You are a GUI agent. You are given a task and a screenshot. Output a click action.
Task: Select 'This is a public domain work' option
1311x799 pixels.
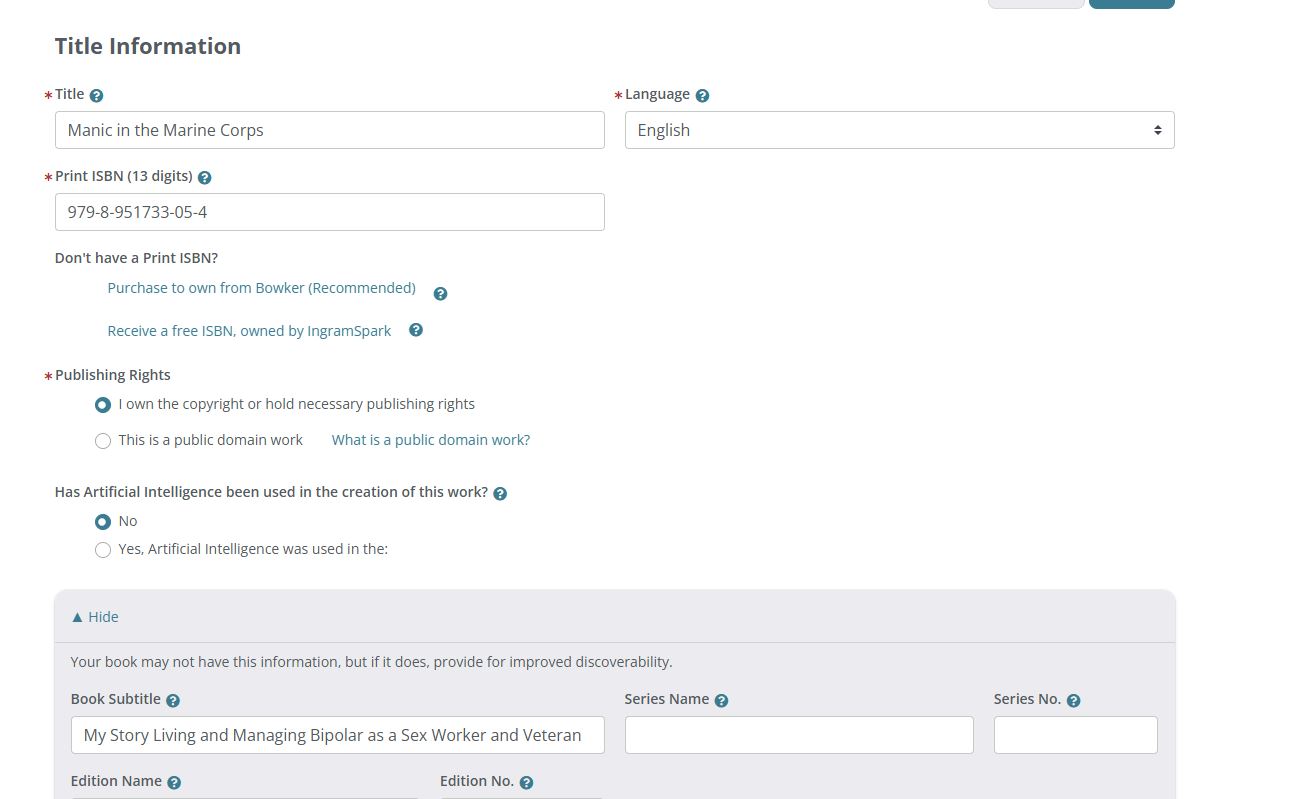103,441
